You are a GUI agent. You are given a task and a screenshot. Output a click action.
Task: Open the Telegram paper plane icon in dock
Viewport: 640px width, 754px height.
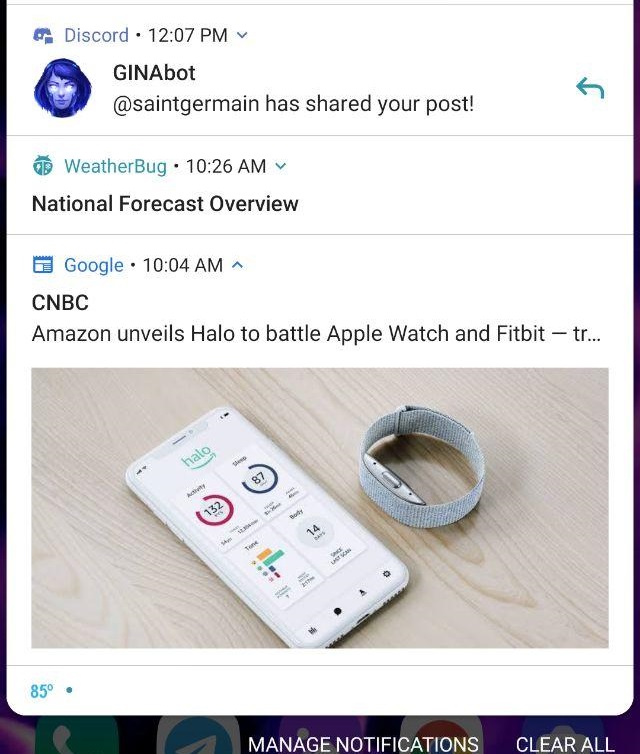[198, 736]
